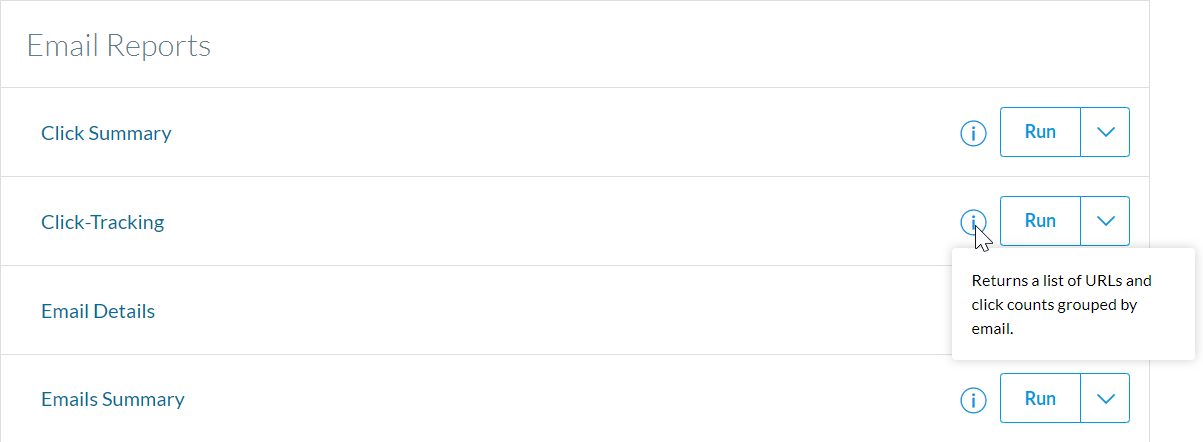The image size is (1203, 442).
Task: Run the Click Summary report
Action: [1040, 132]
